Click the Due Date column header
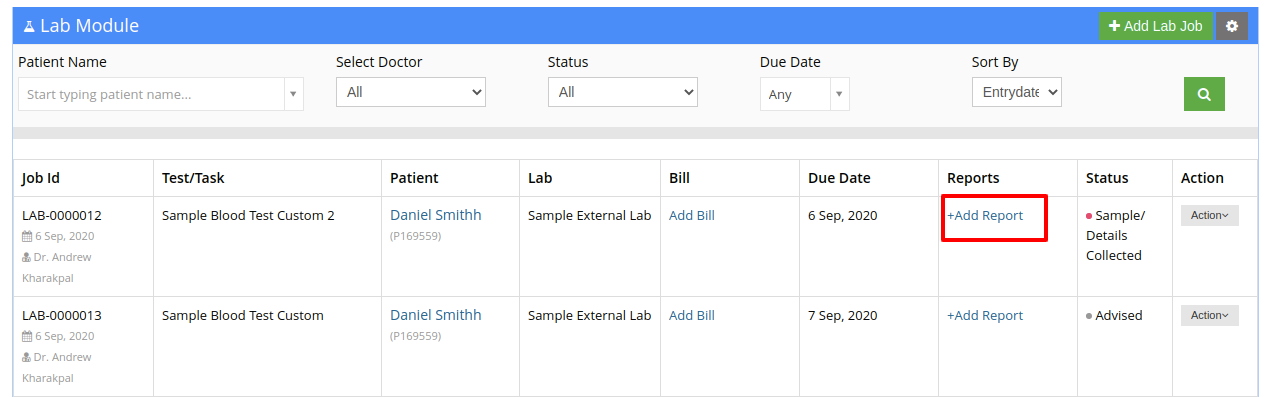The height and width of the screenshot is (397, 1268). click(x=839, y=178)
